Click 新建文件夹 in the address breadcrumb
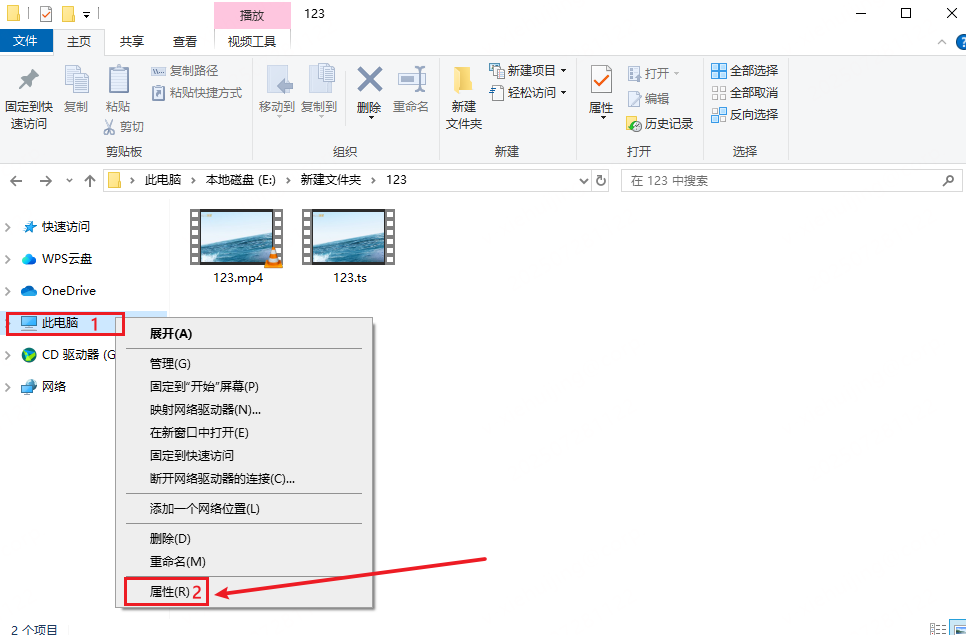The width and height of the screenshot is (966, 635). coord(331,180)
